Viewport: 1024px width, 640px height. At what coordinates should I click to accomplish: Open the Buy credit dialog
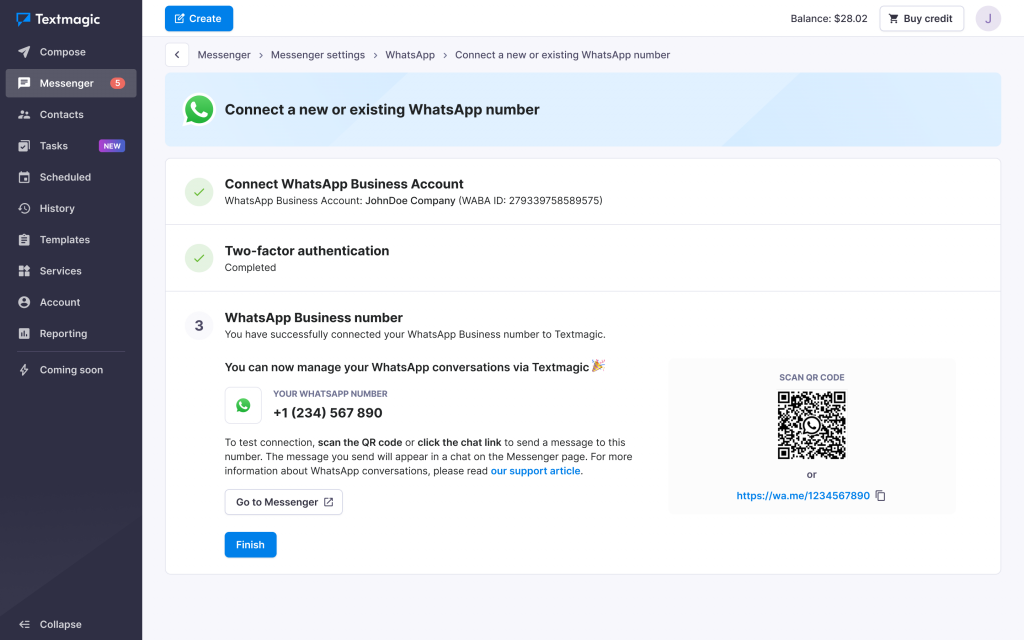pyautogui.click(x=921, y=18)
